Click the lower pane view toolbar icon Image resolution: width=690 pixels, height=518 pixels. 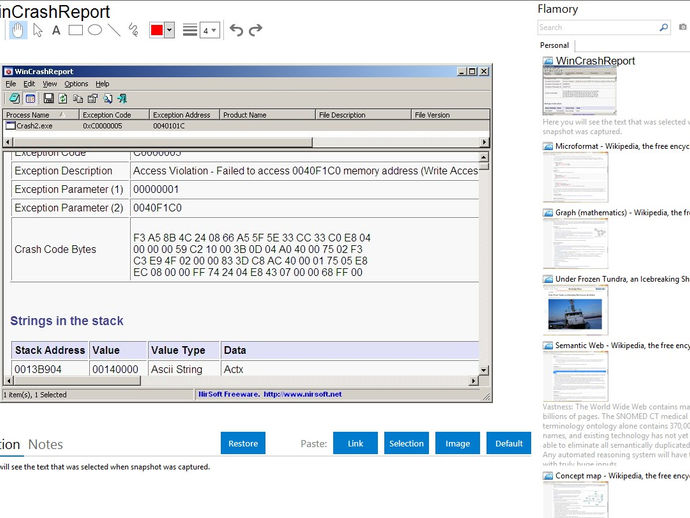point(30,99)
